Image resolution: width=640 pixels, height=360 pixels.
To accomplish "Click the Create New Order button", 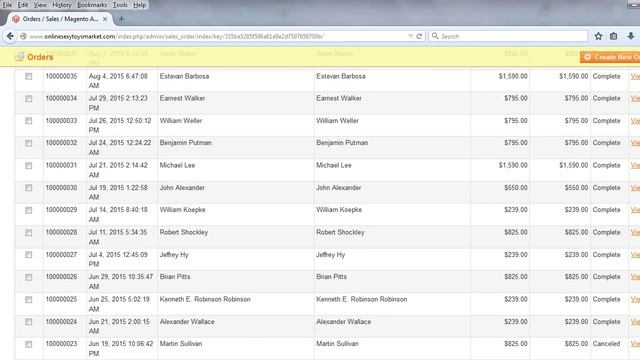I will click(x=610, y=57).
